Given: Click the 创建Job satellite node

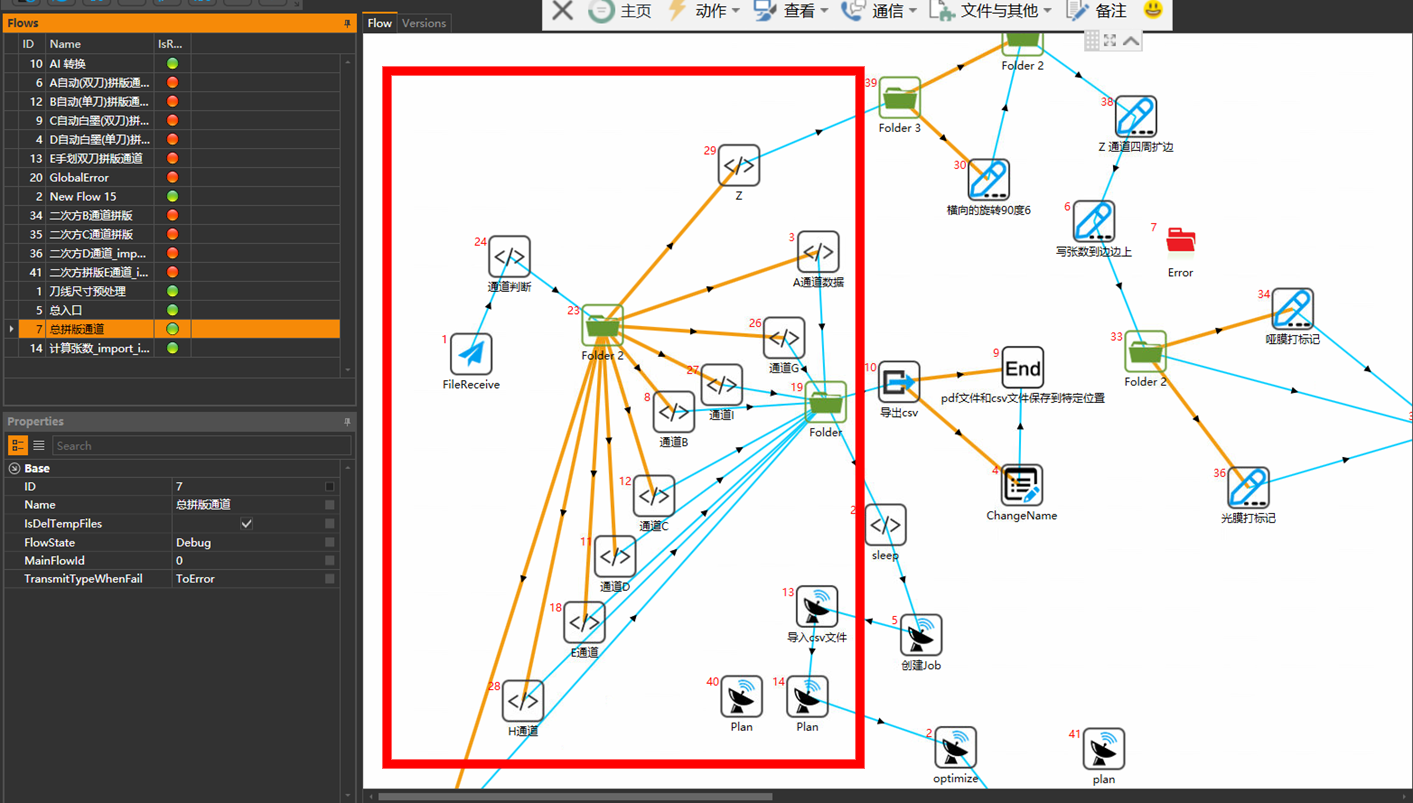Looking at the screenshot, I should point(921,635).
